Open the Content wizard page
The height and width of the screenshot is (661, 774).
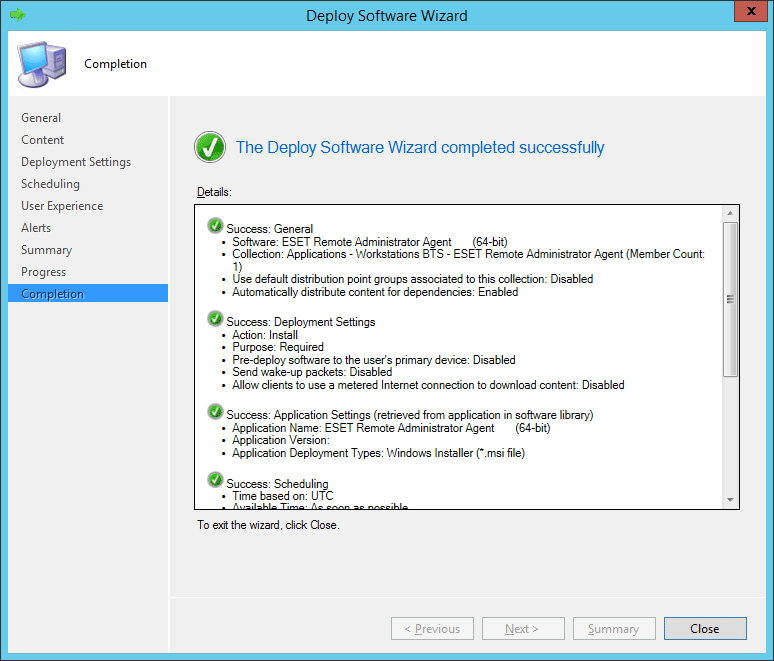click(43, 140)
